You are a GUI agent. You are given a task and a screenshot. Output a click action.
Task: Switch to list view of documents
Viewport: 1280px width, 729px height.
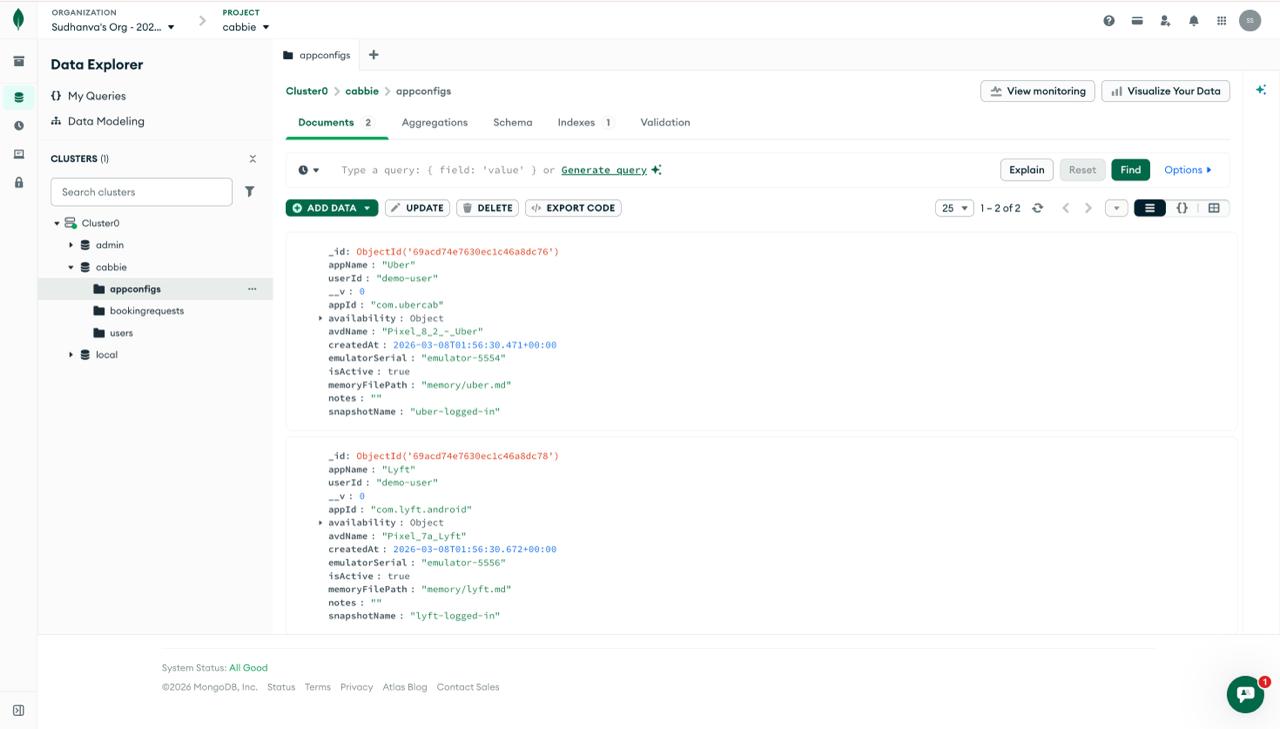(x=1150, y=208)
